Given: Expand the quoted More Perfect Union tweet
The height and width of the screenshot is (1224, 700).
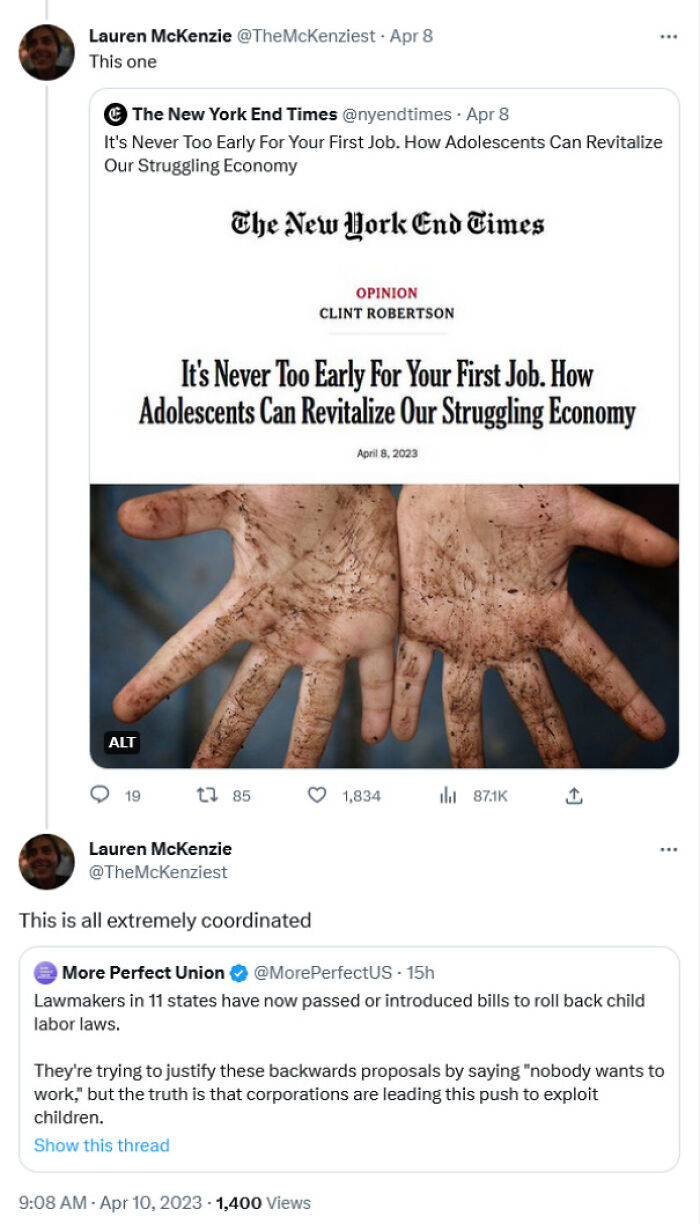Looking at the screenshot, I should tap(350, 1050).
